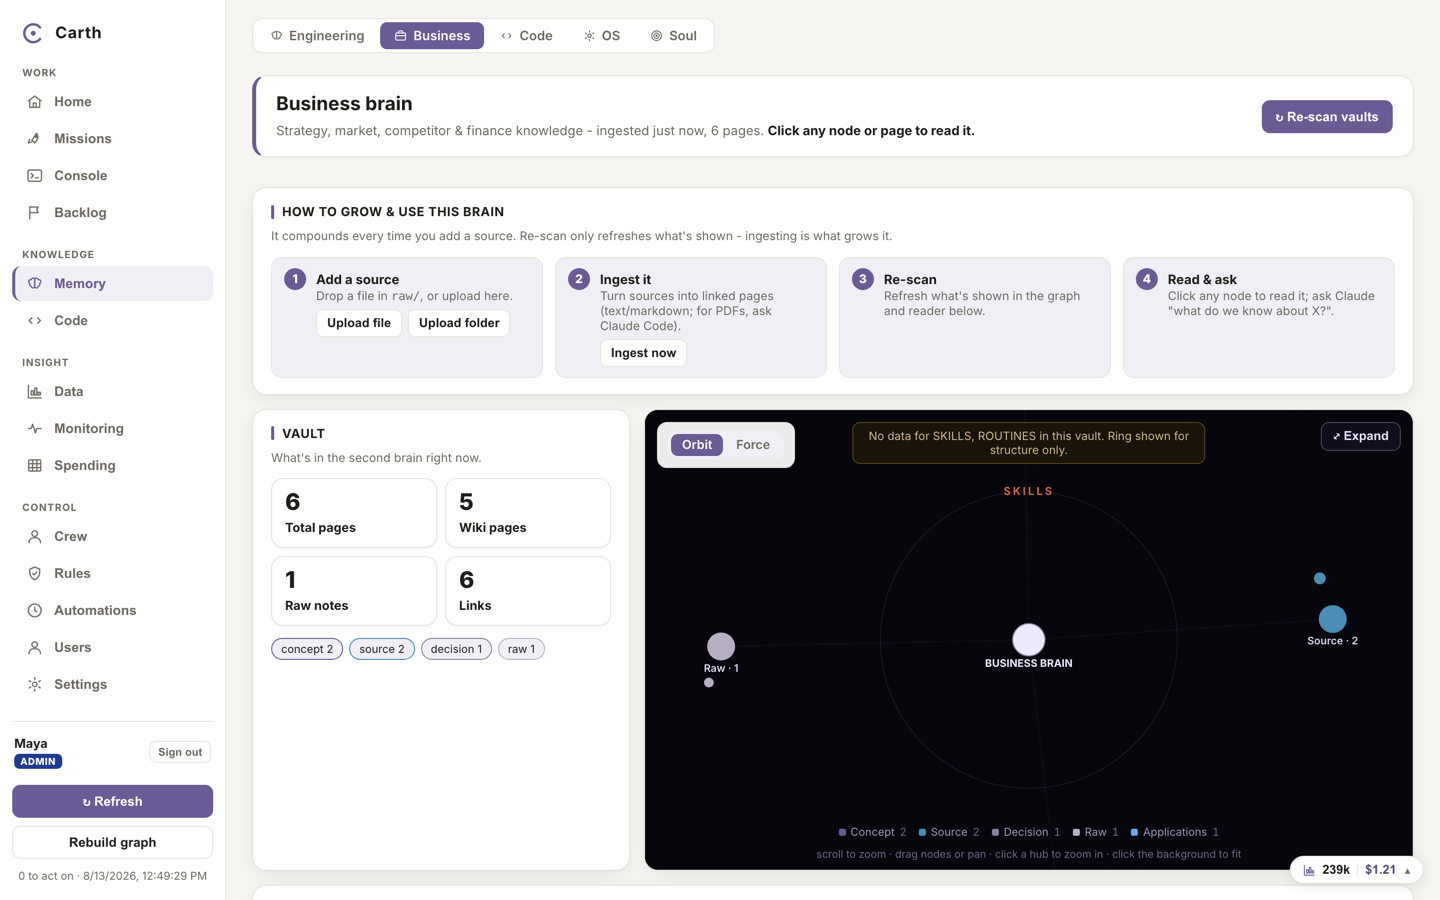Click the Automations clock icon
This screenshot has width=1440, height=900.
tap(35, 611)
